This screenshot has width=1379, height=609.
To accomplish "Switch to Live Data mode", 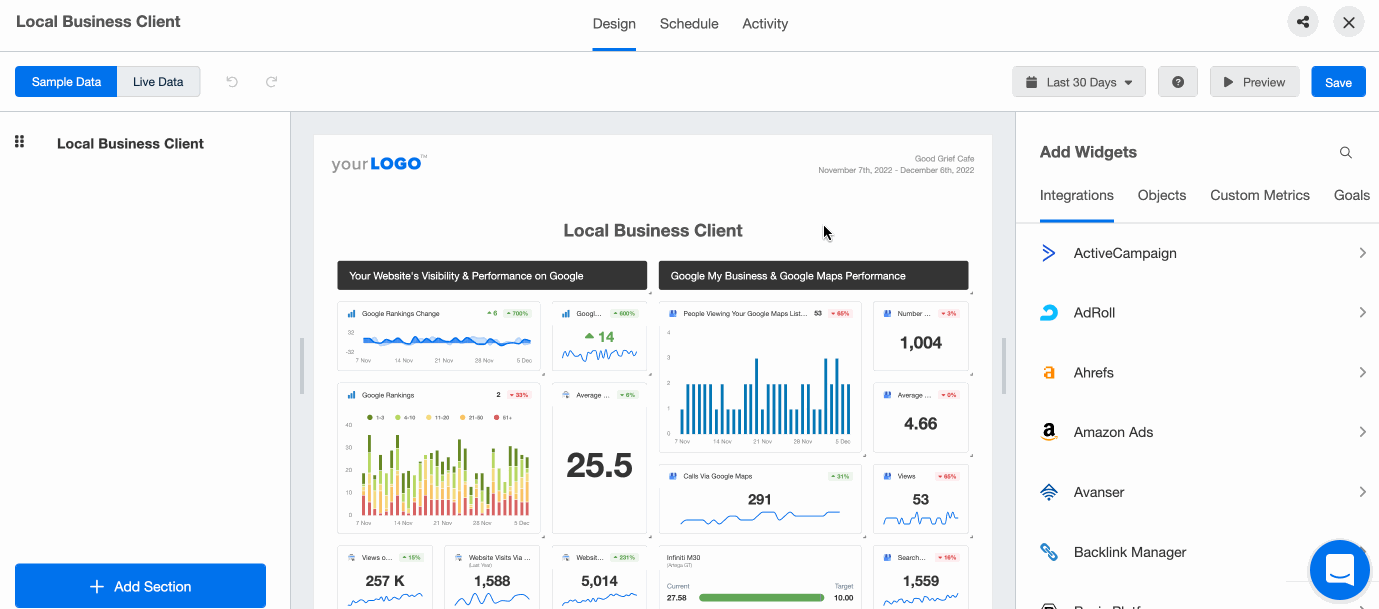I will pyautogui.click(x=158, y=81).
